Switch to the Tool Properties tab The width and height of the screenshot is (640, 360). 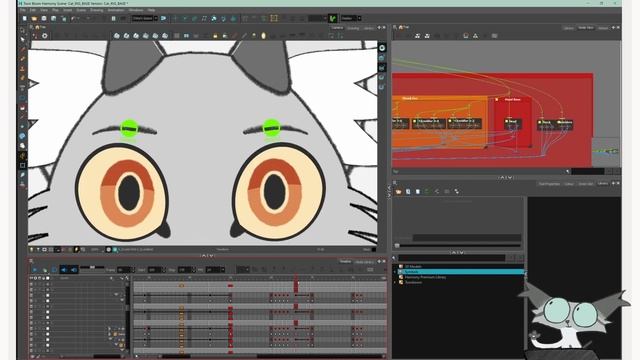[x=549, y=184]
